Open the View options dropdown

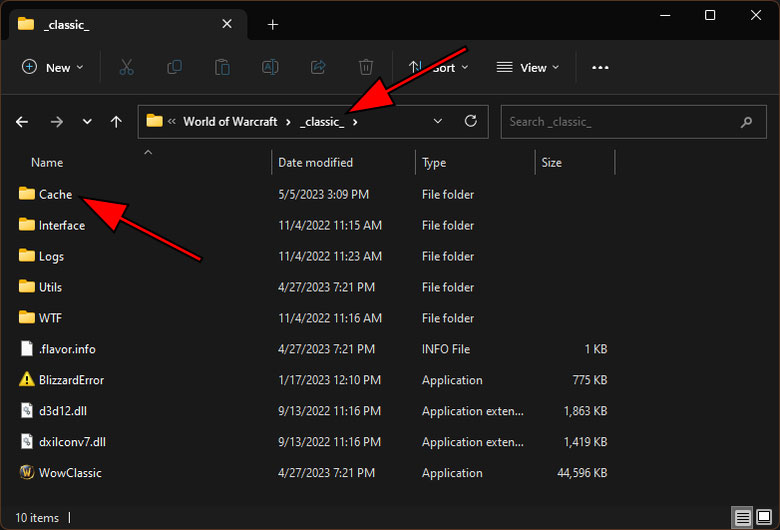click(528, 67)
